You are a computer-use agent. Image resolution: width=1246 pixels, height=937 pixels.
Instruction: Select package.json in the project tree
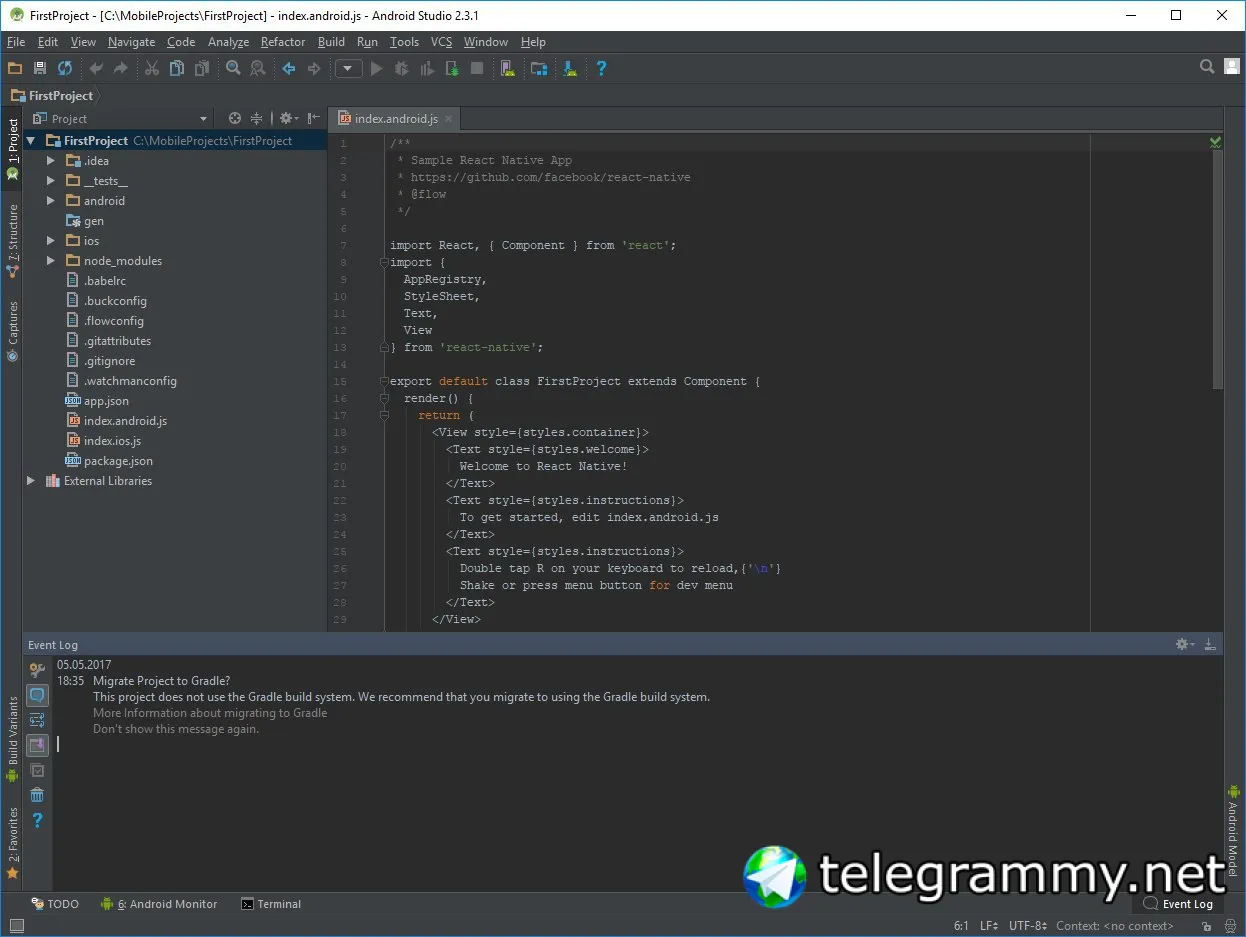click(x=118, y=461)
